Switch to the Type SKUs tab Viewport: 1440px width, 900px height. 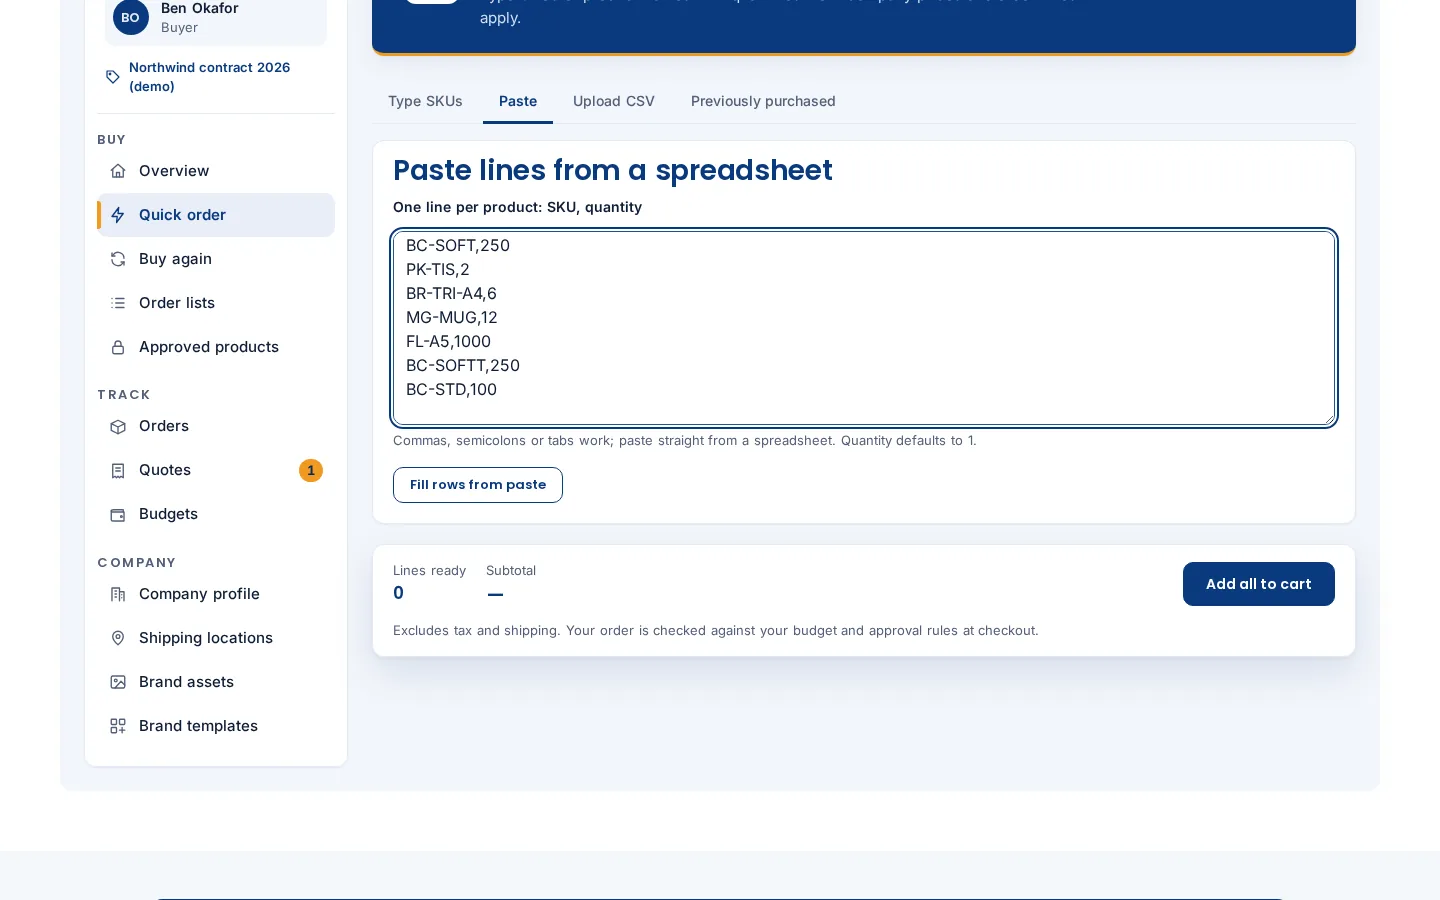click(425, 101)
